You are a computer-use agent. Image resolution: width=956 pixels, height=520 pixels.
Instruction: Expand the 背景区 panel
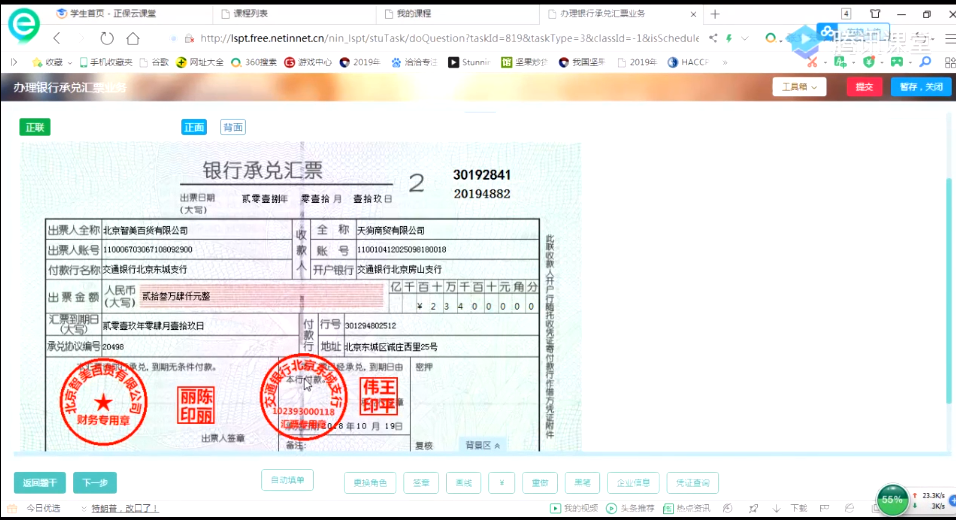tap(483, 444)
